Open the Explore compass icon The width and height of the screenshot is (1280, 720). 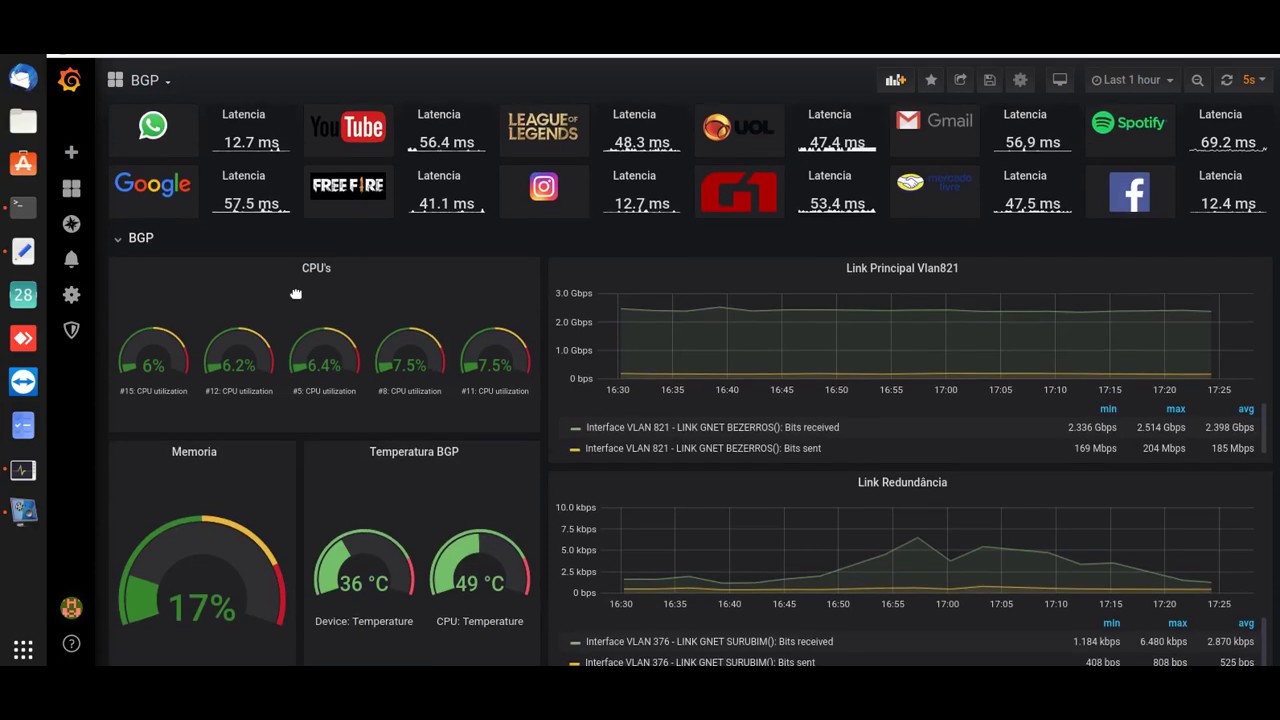71,224
